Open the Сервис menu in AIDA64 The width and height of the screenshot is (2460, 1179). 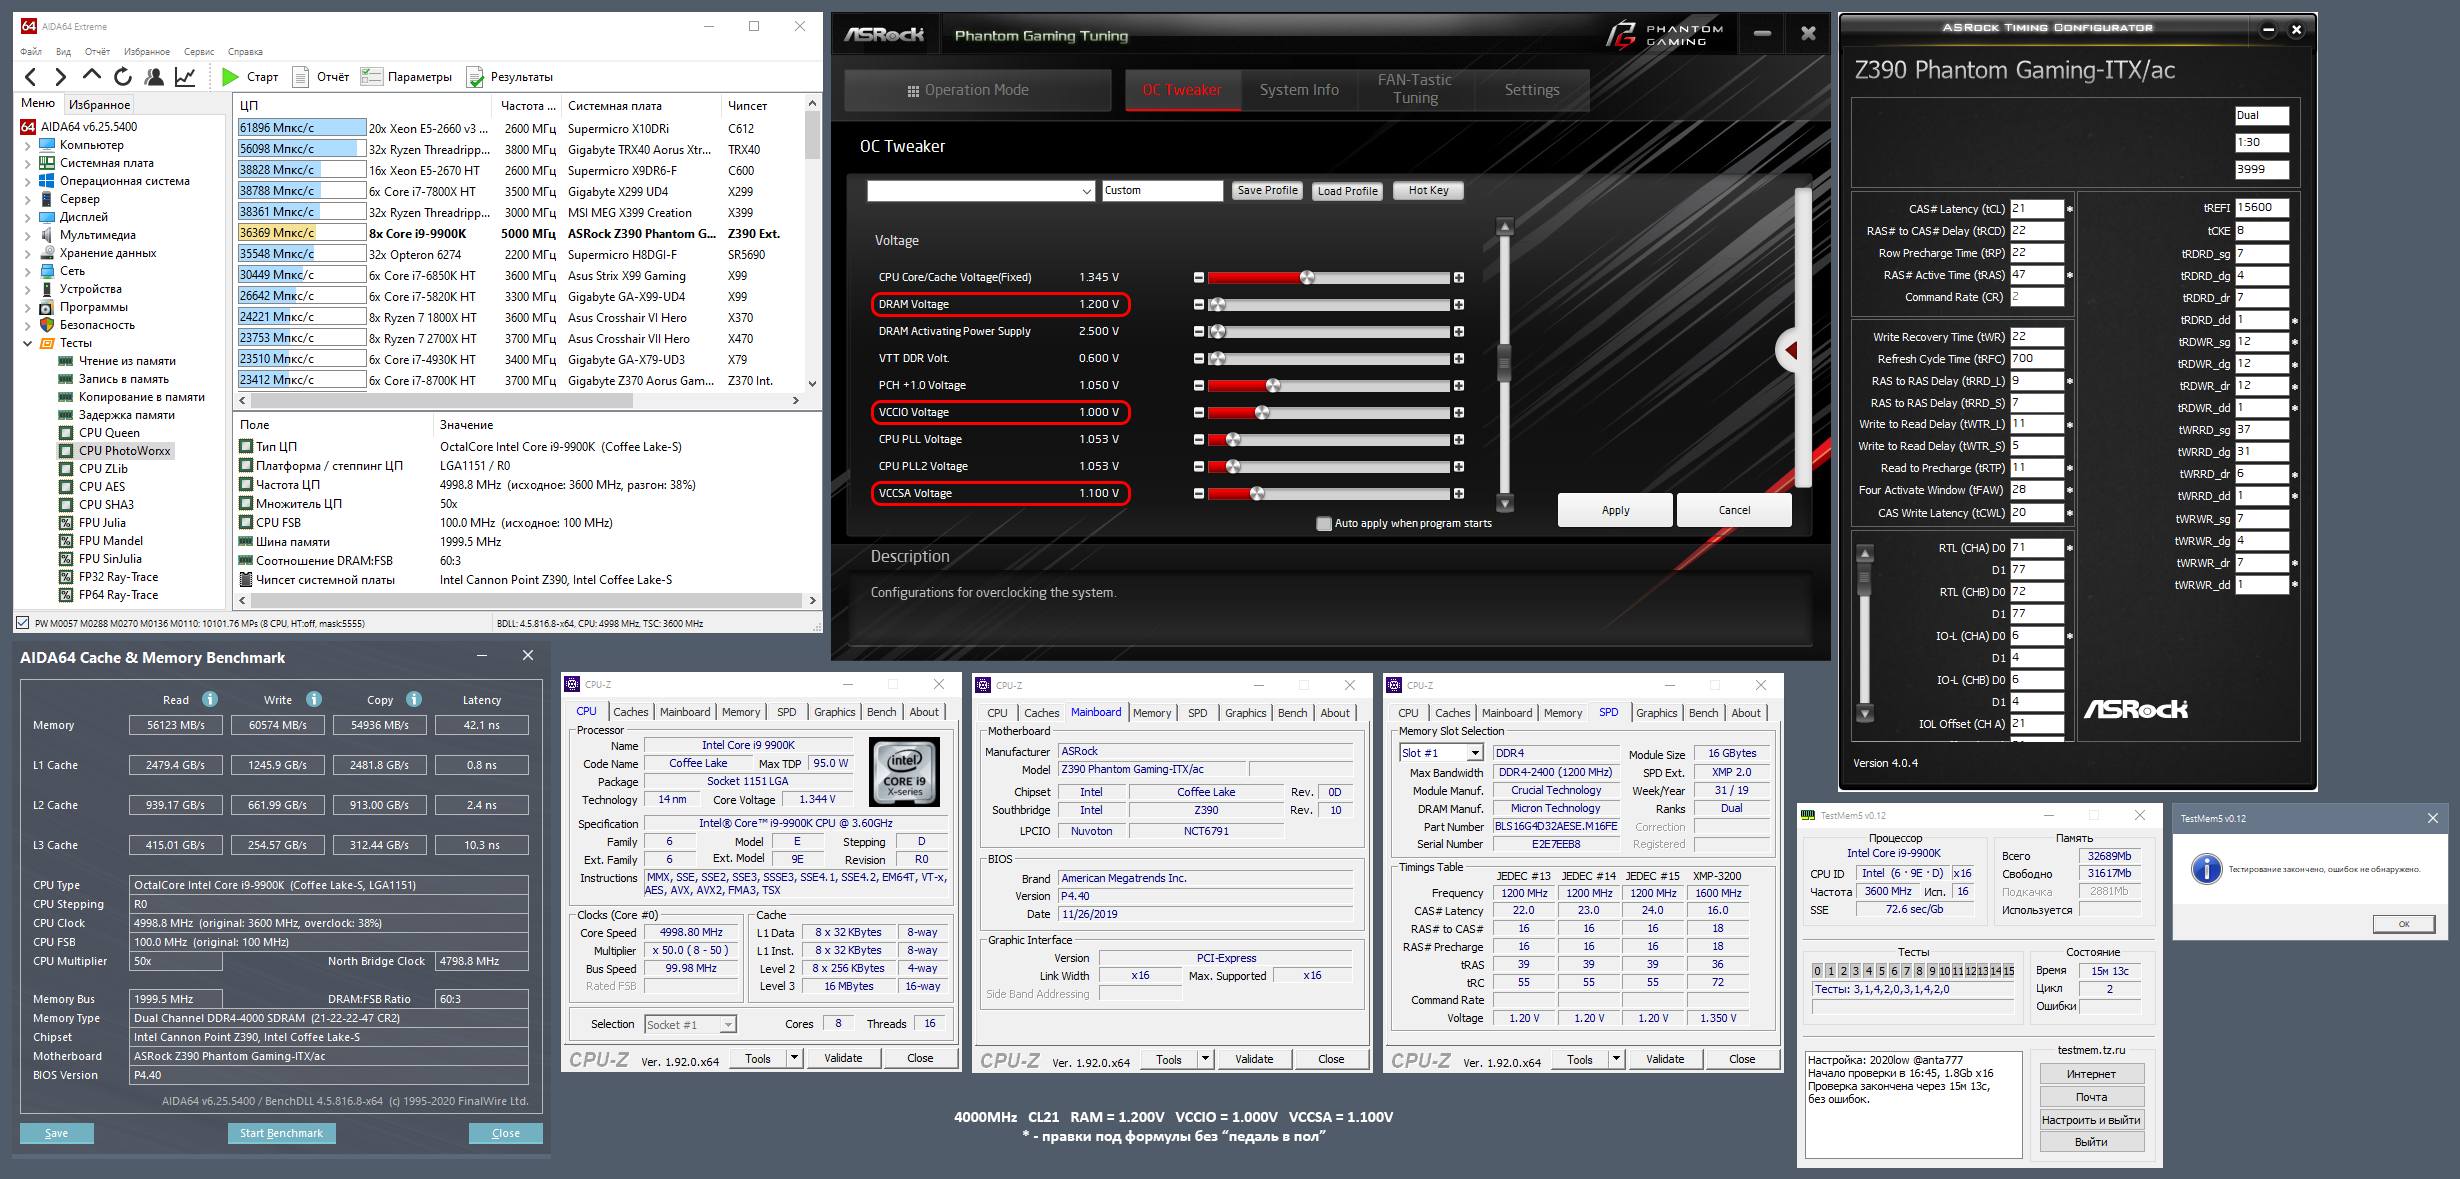click(199, 52)
